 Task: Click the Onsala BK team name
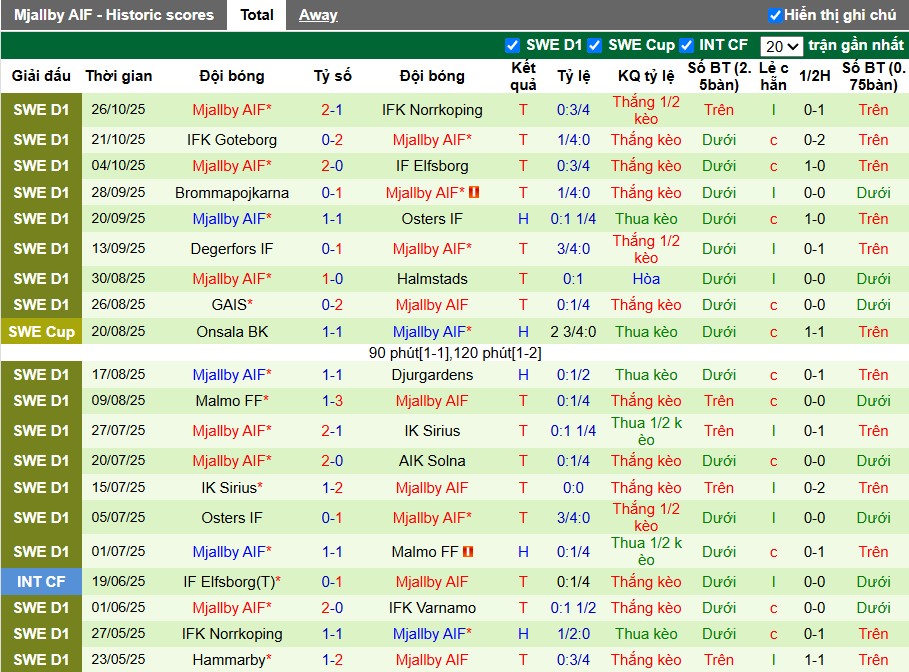click(x=232, y=332)
